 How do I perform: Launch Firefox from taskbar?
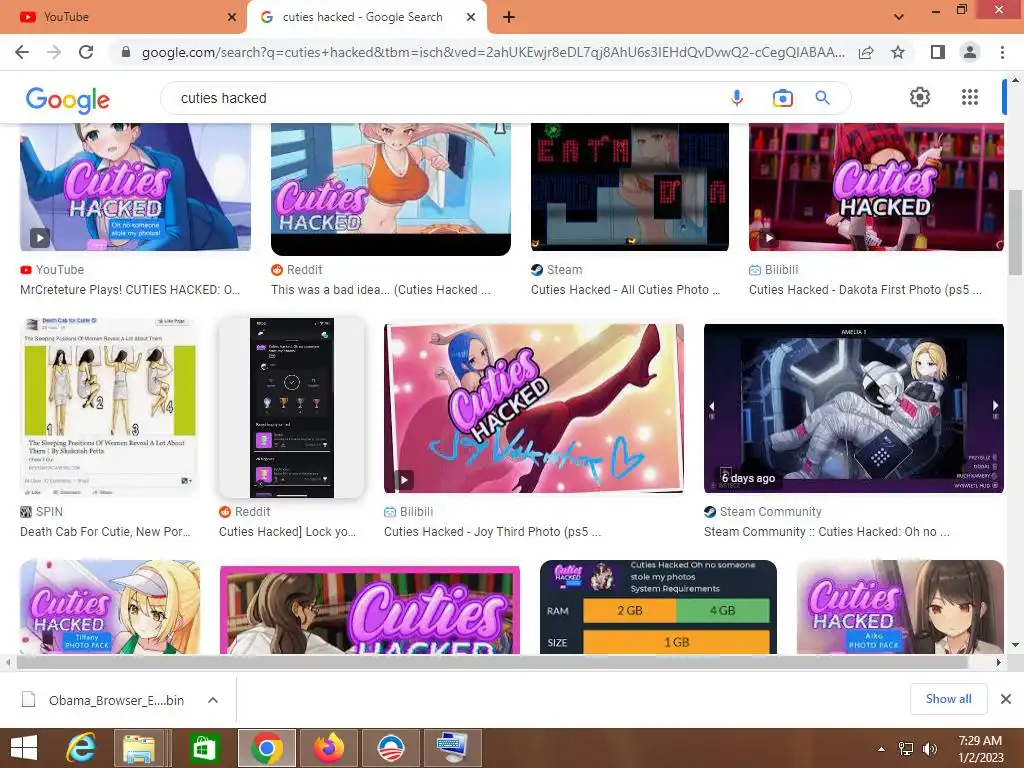(x=329, y=748)
